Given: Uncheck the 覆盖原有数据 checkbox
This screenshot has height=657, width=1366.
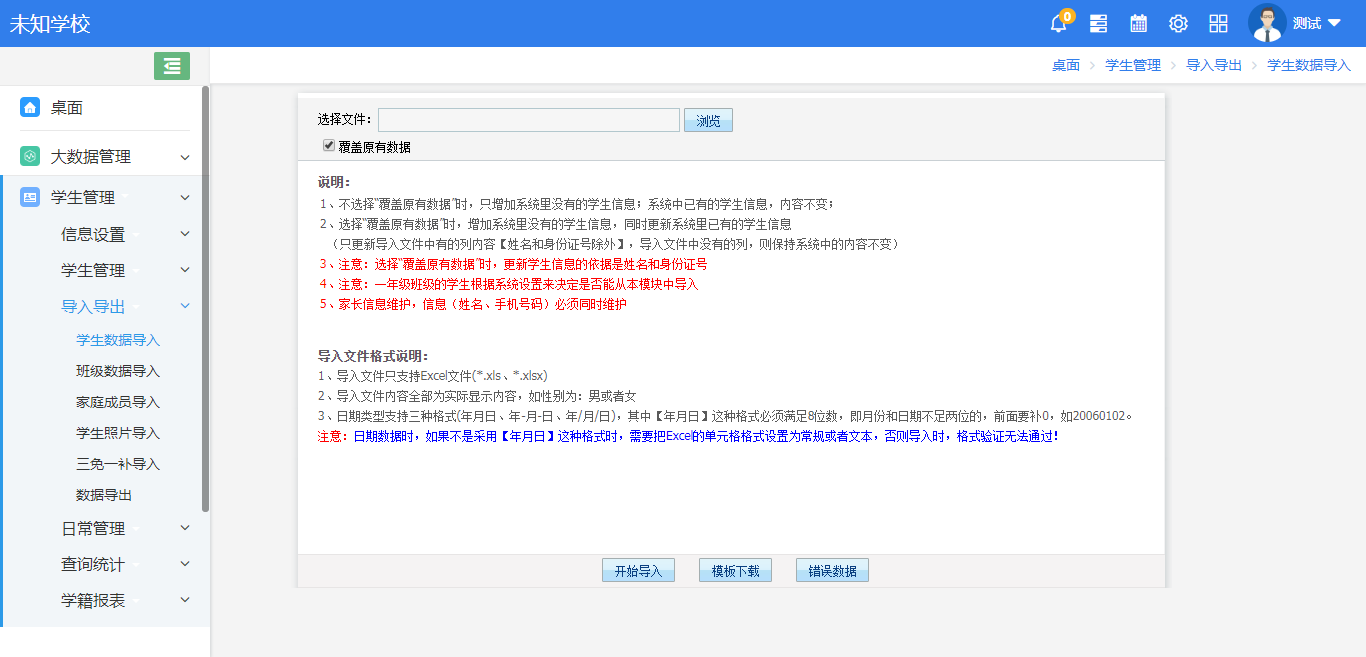Looking at the screenshot, I should 329,145.
